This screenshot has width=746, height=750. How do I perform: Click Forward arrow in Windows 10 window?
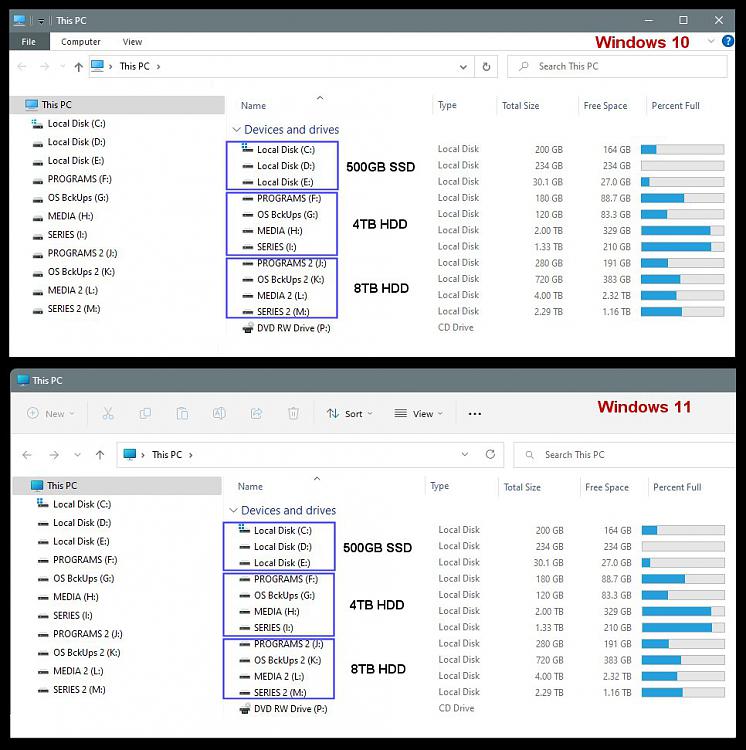[44, 66]
